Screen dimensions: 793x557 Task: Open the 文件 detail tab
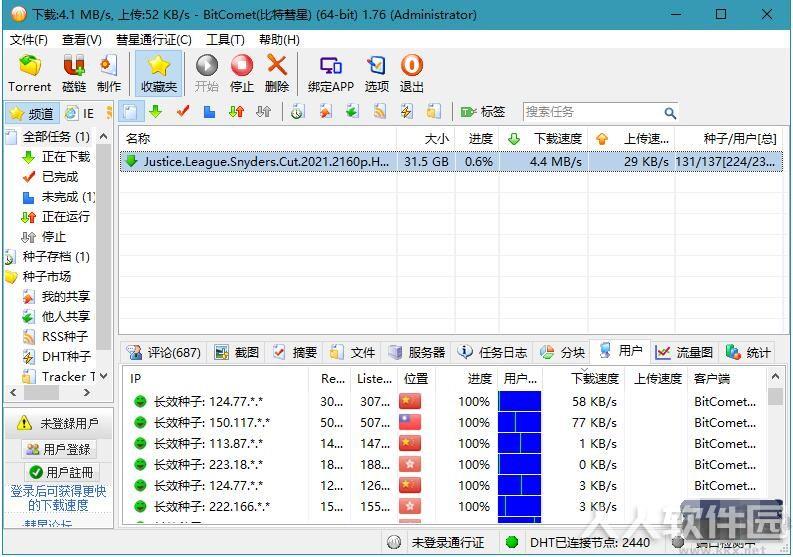tap(353, 352)
